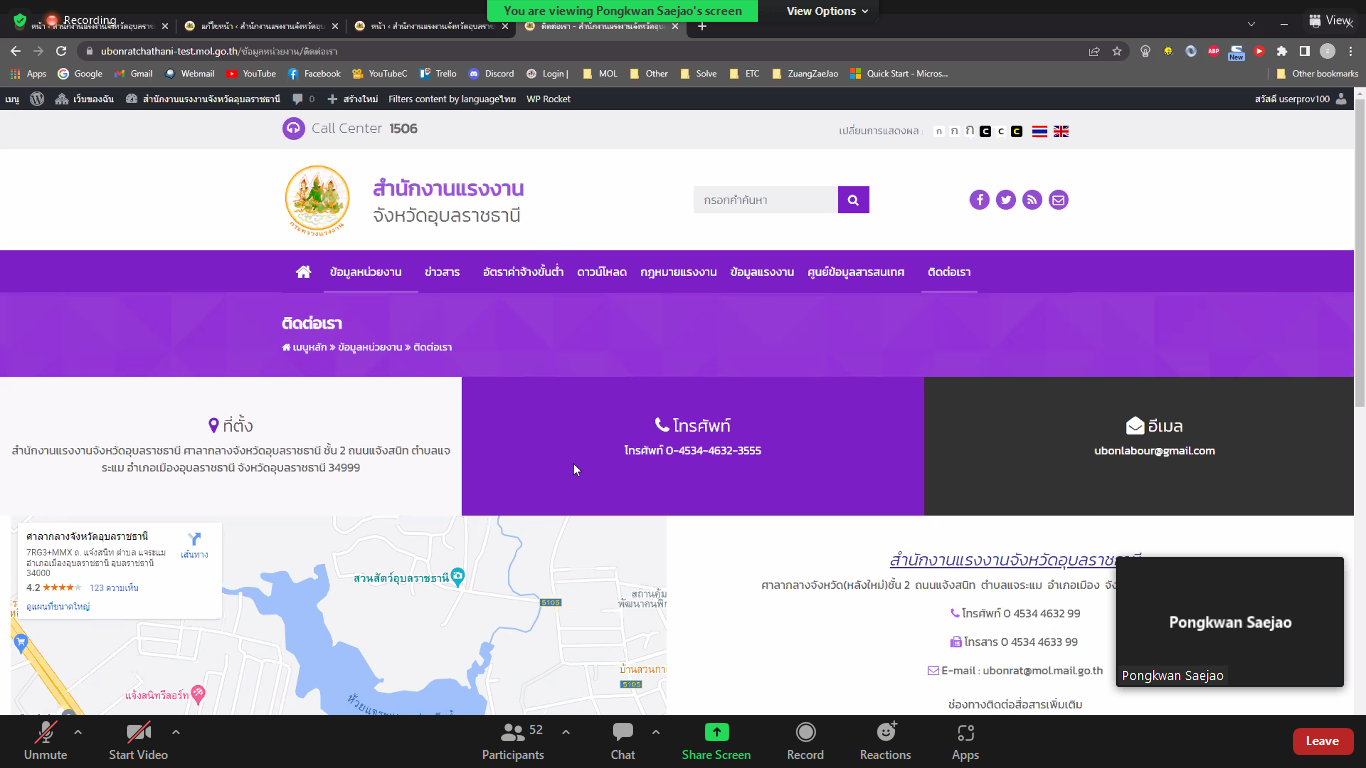Click ดูแผนที่ขนาดใหญ่ link on the map card
This screenshot has width=1366, height=768.
(58, 606)
